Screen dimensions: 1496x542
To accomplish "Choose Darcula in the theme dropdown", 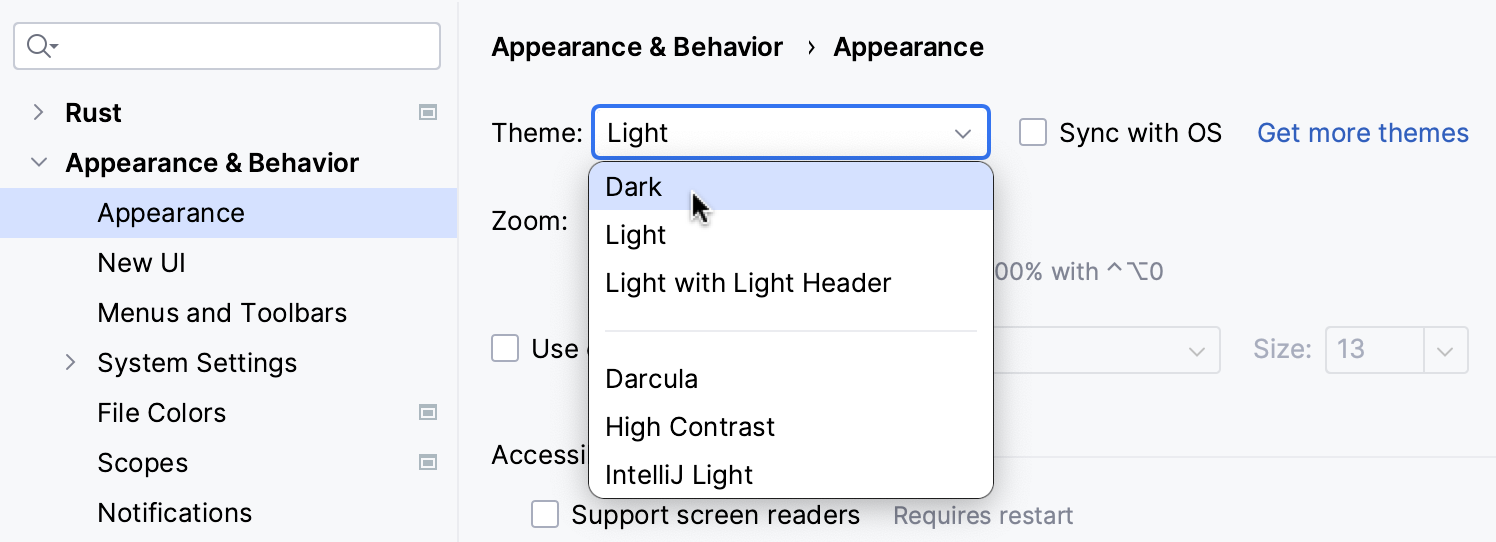I will coord(651,379).
